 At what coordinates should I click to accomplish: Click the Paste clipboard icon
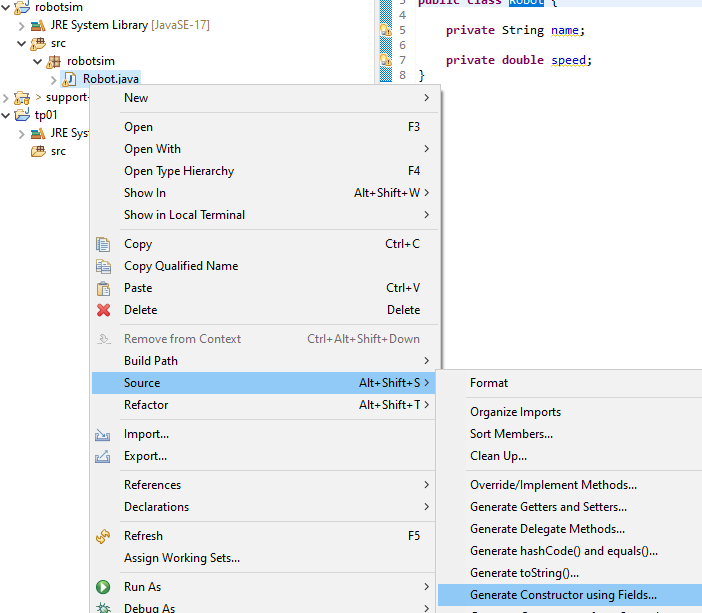point(102,288)
